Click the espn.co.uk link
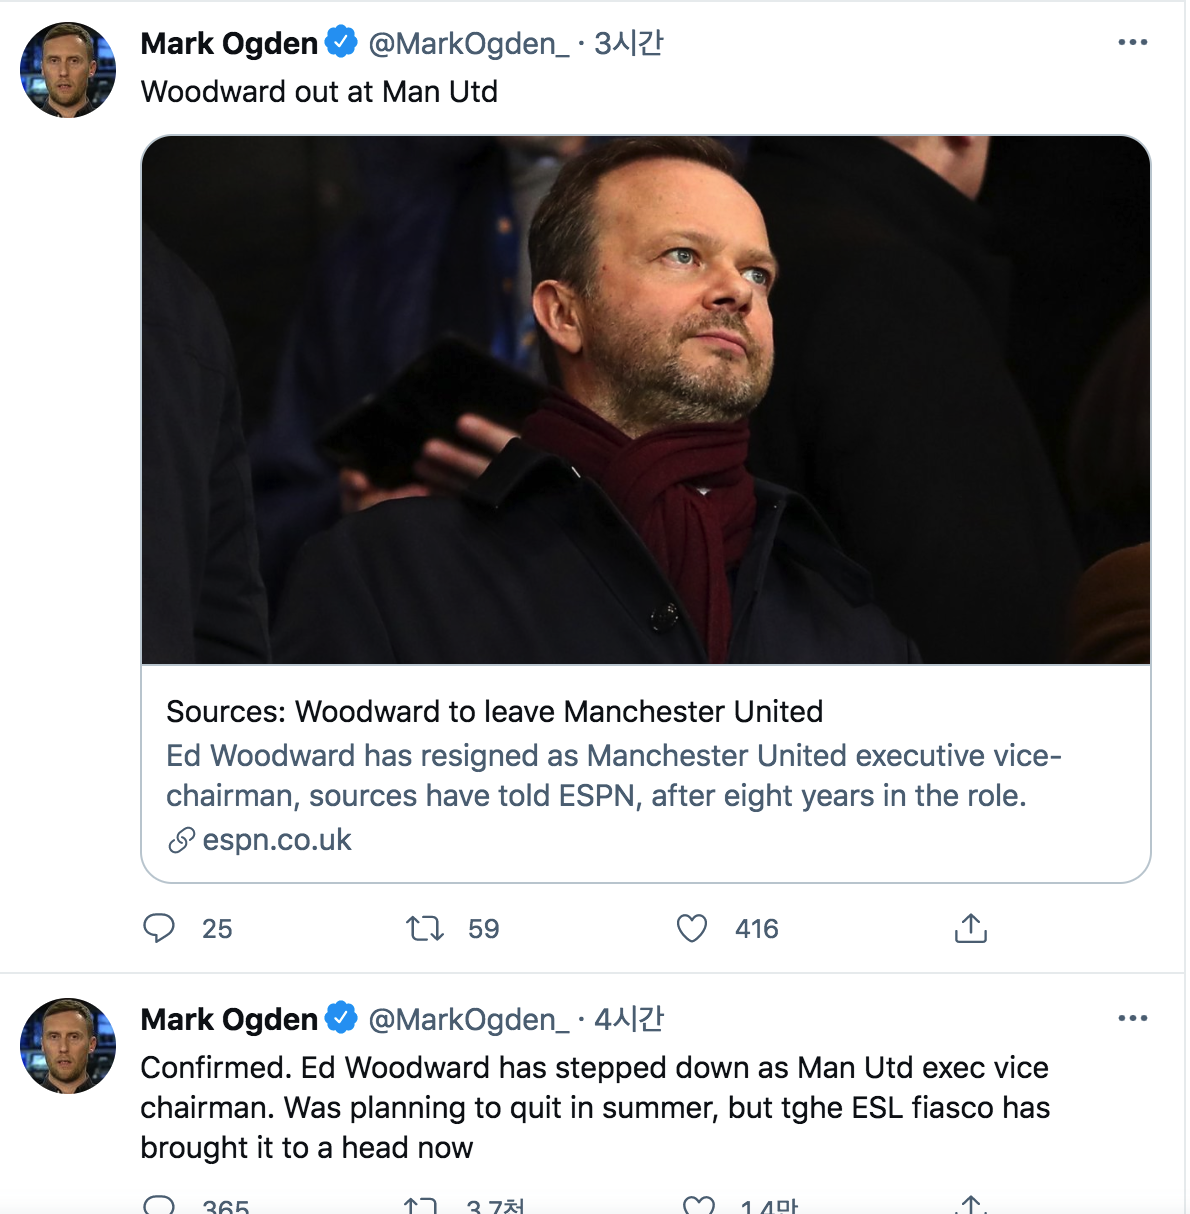 pos(277,840)
